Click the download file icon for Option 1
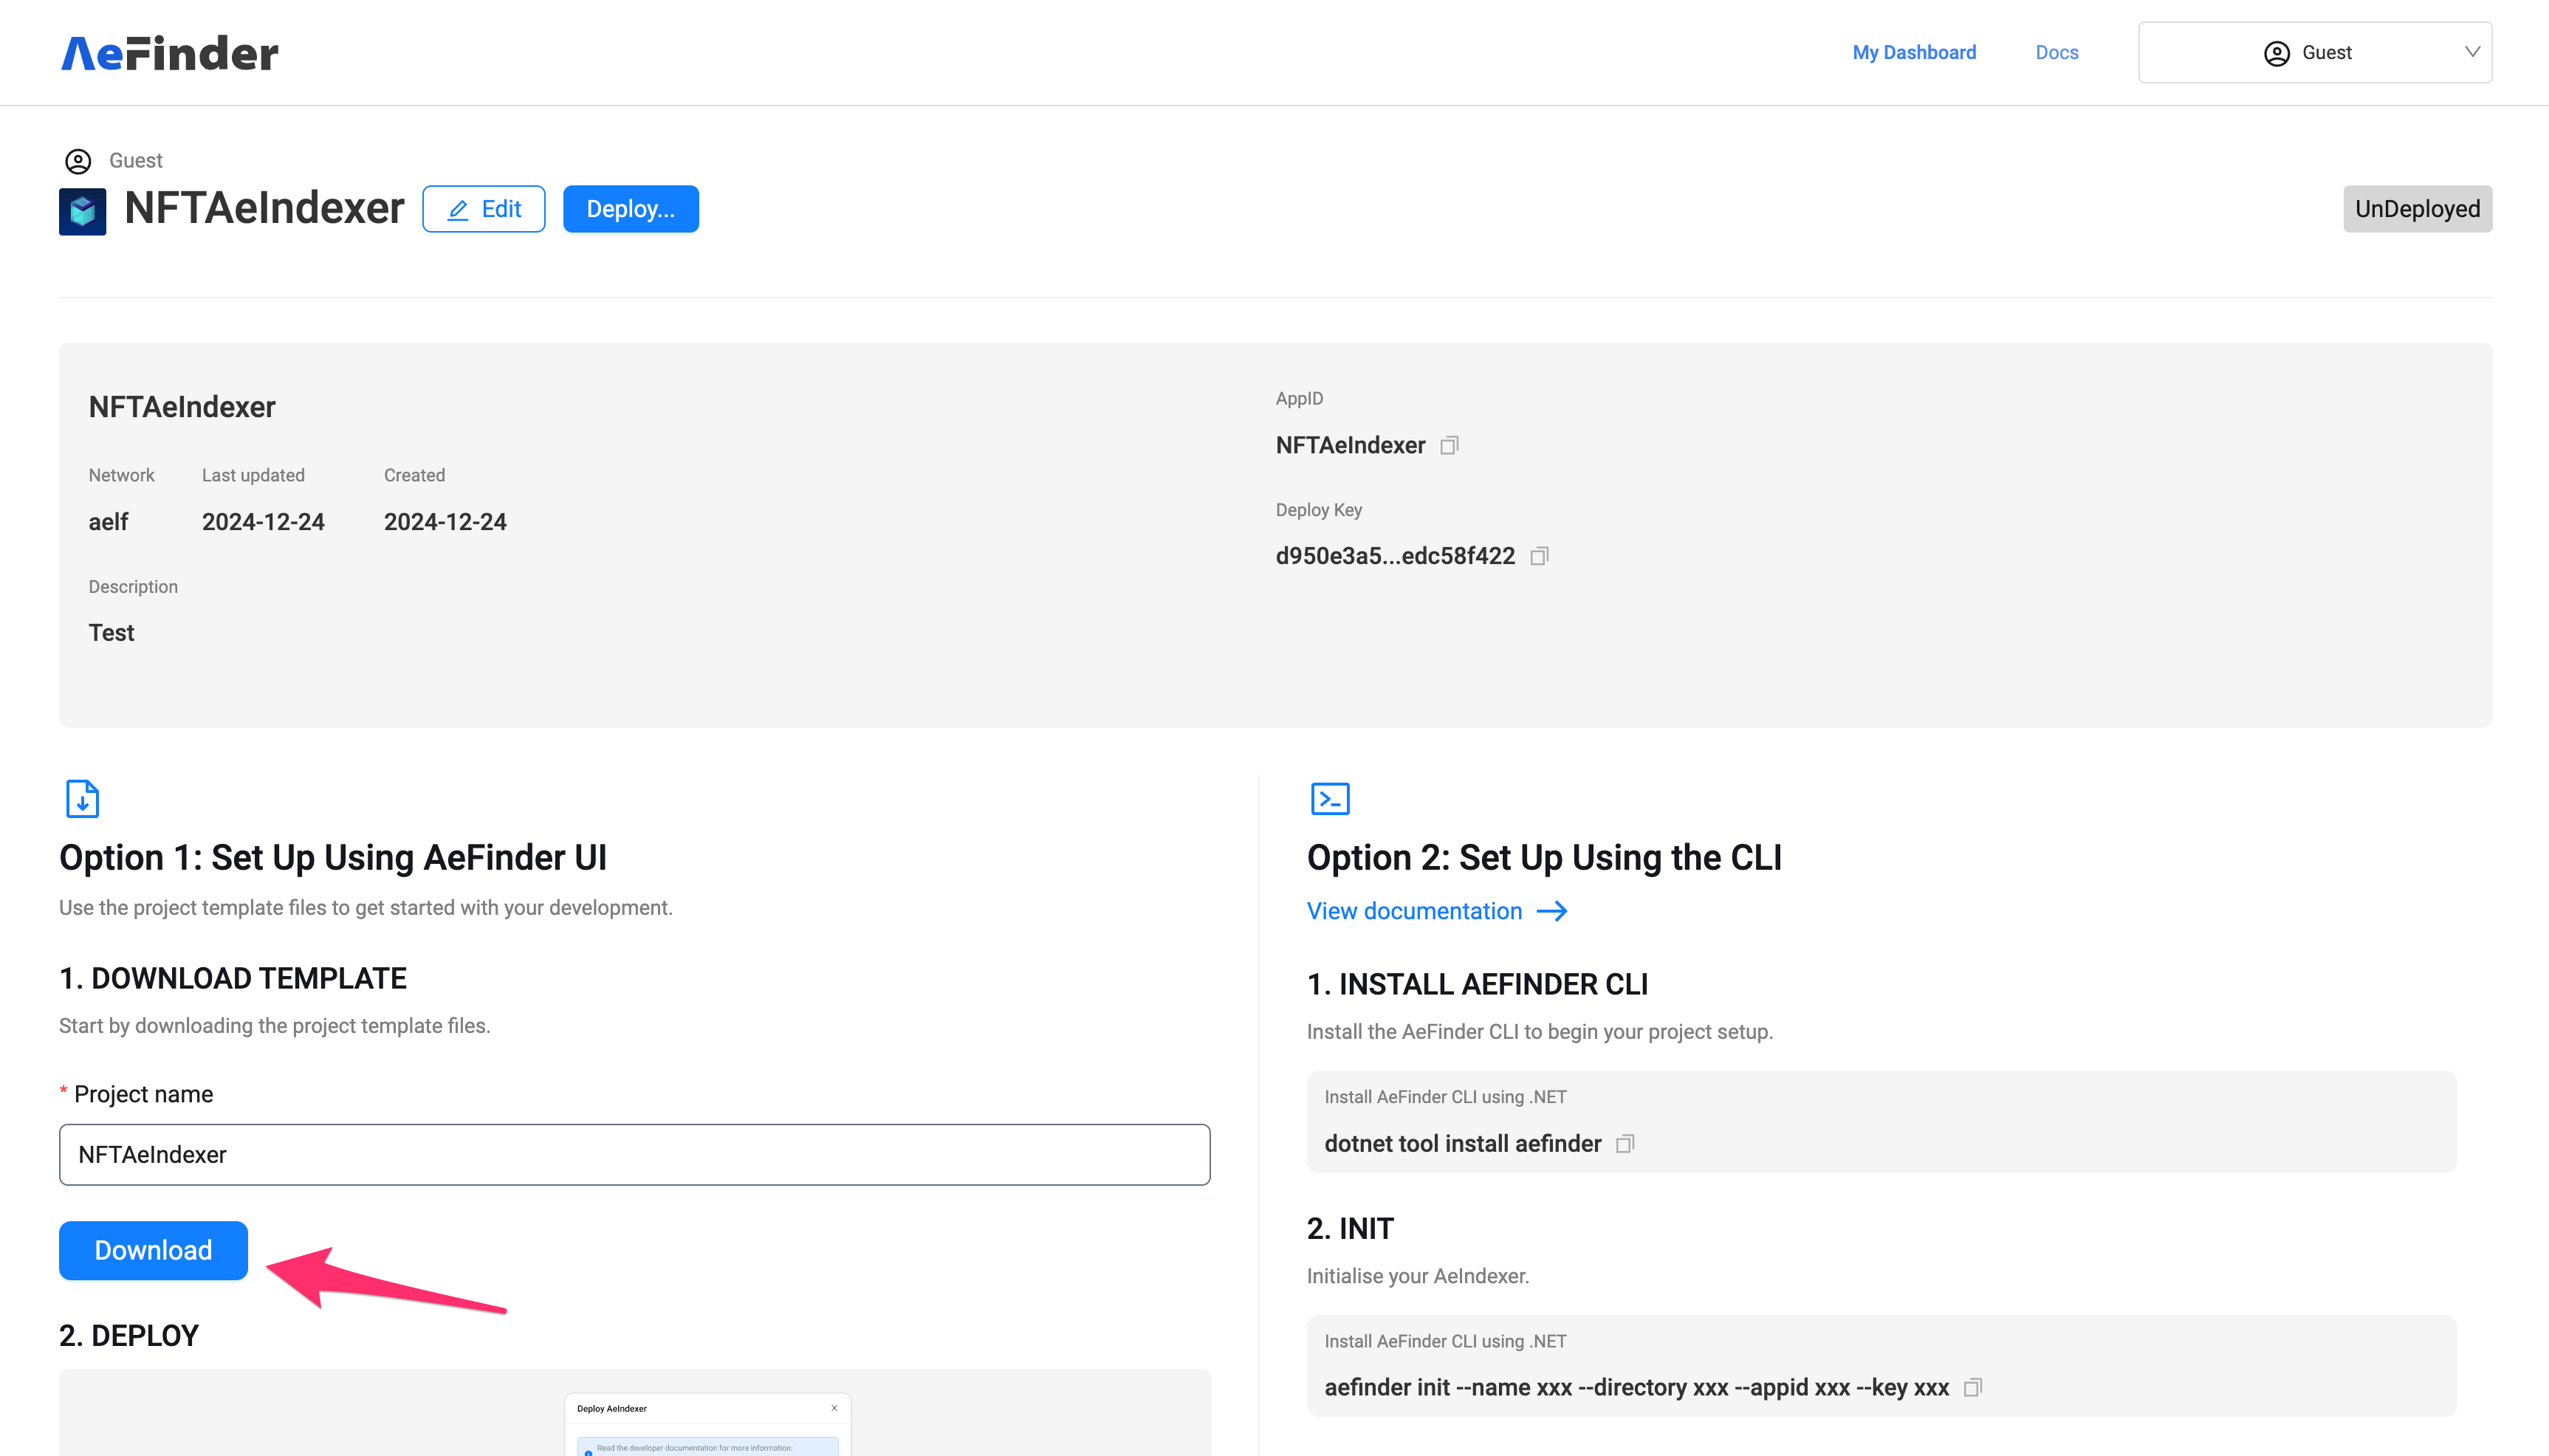 click(82, 798)
